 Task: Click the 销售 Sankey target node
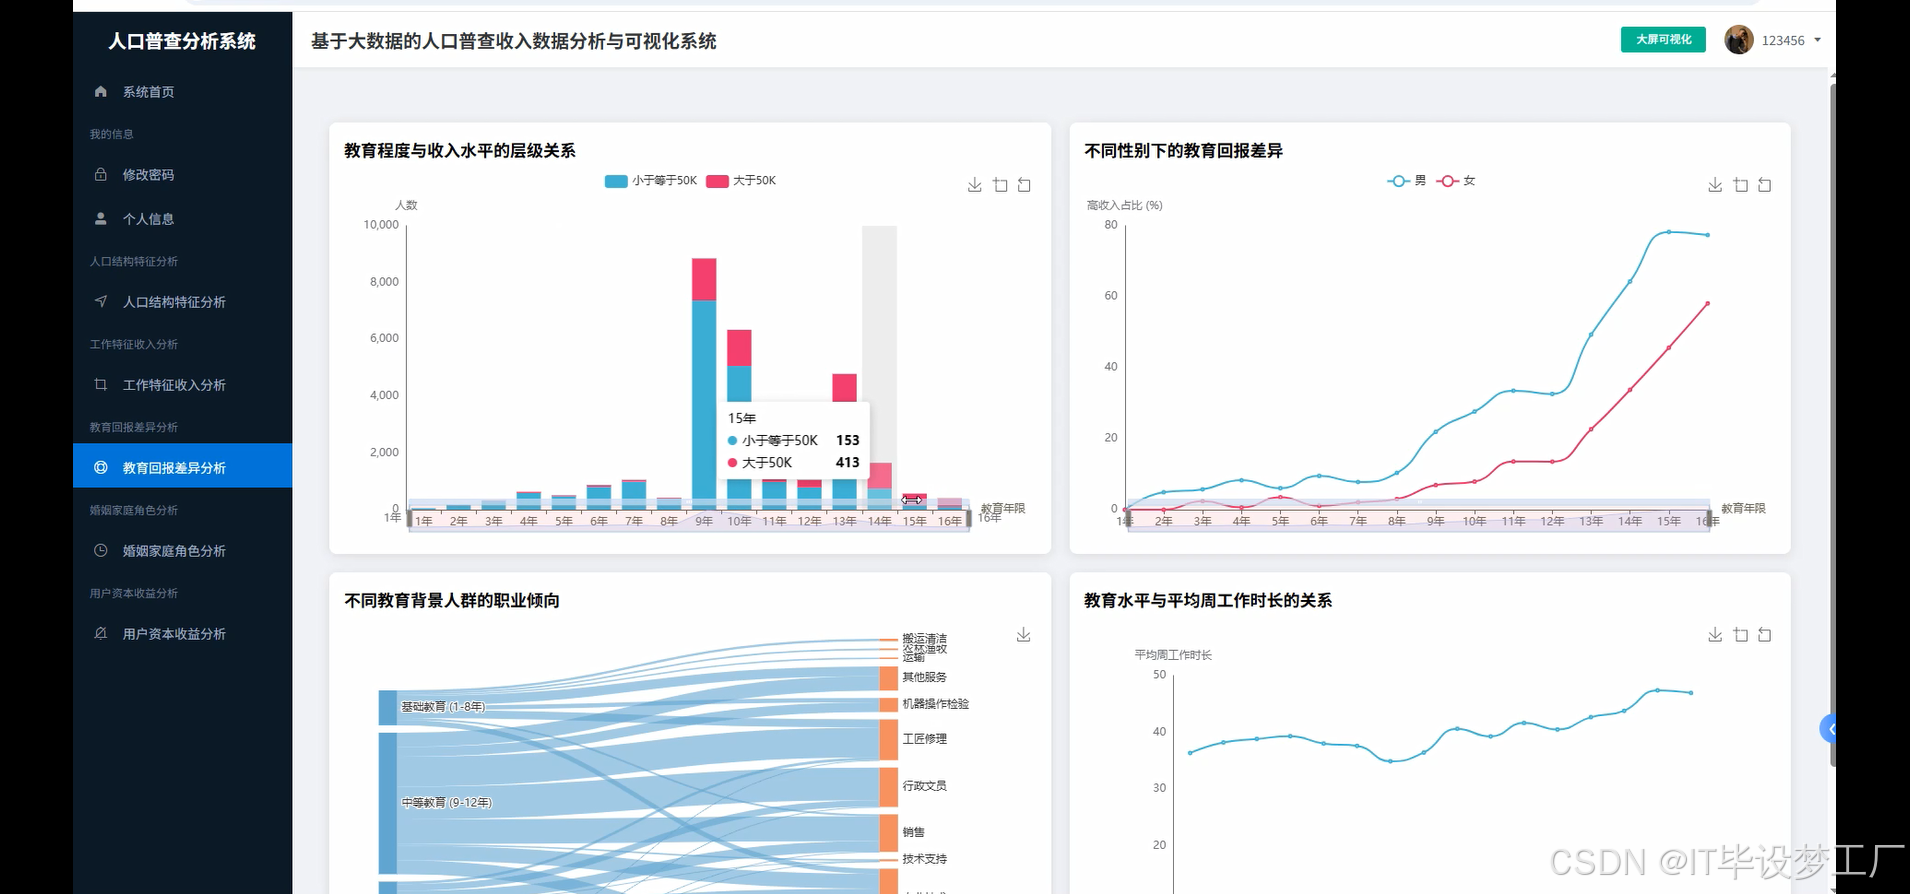coord(888,832)
